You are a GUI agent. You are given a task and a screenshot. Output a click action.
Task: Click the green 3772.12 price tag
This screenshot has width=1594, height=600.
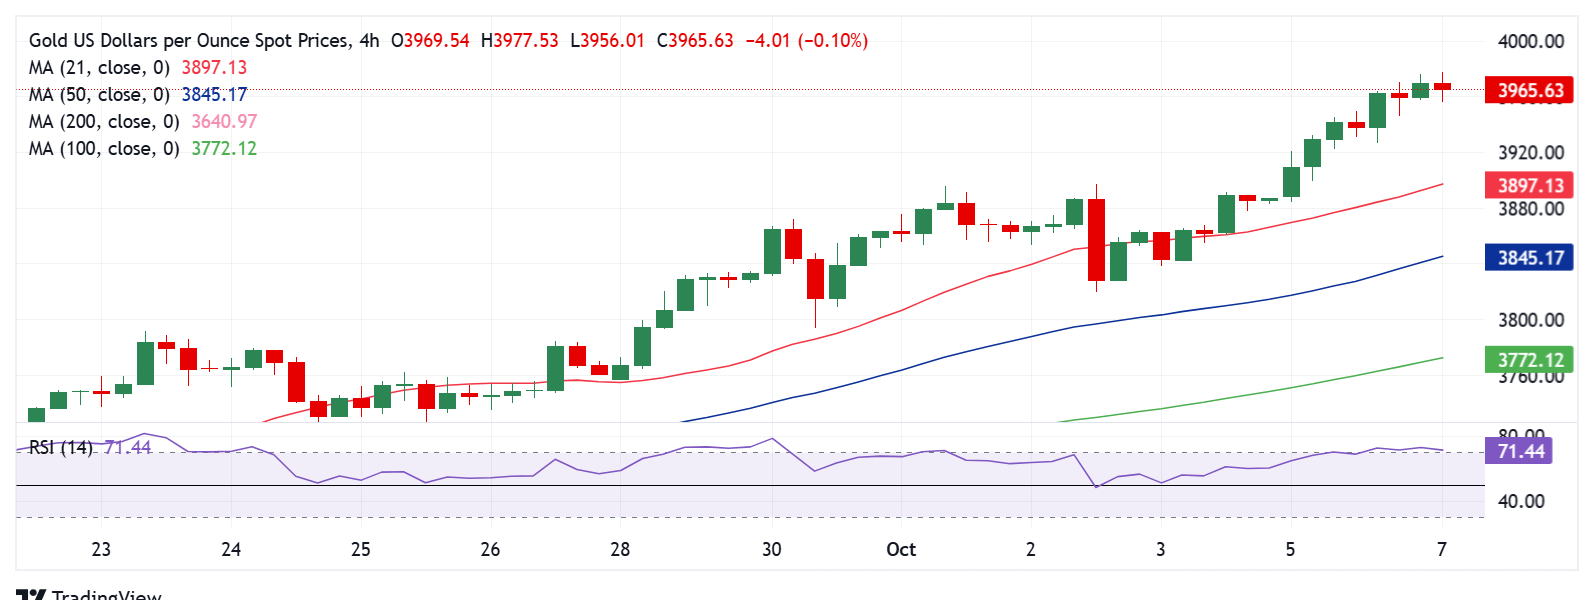1529,360
